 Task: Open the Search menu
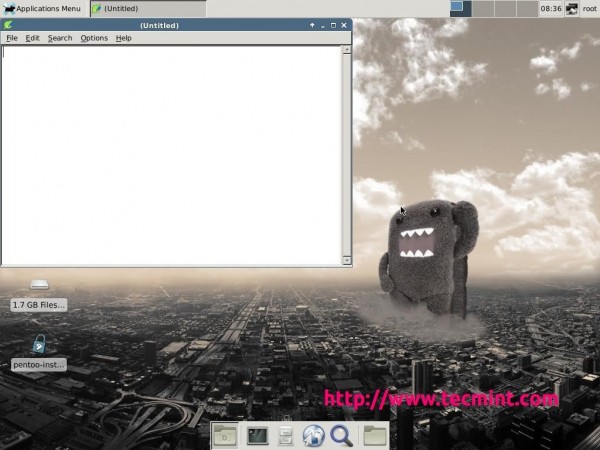point(60,38)
